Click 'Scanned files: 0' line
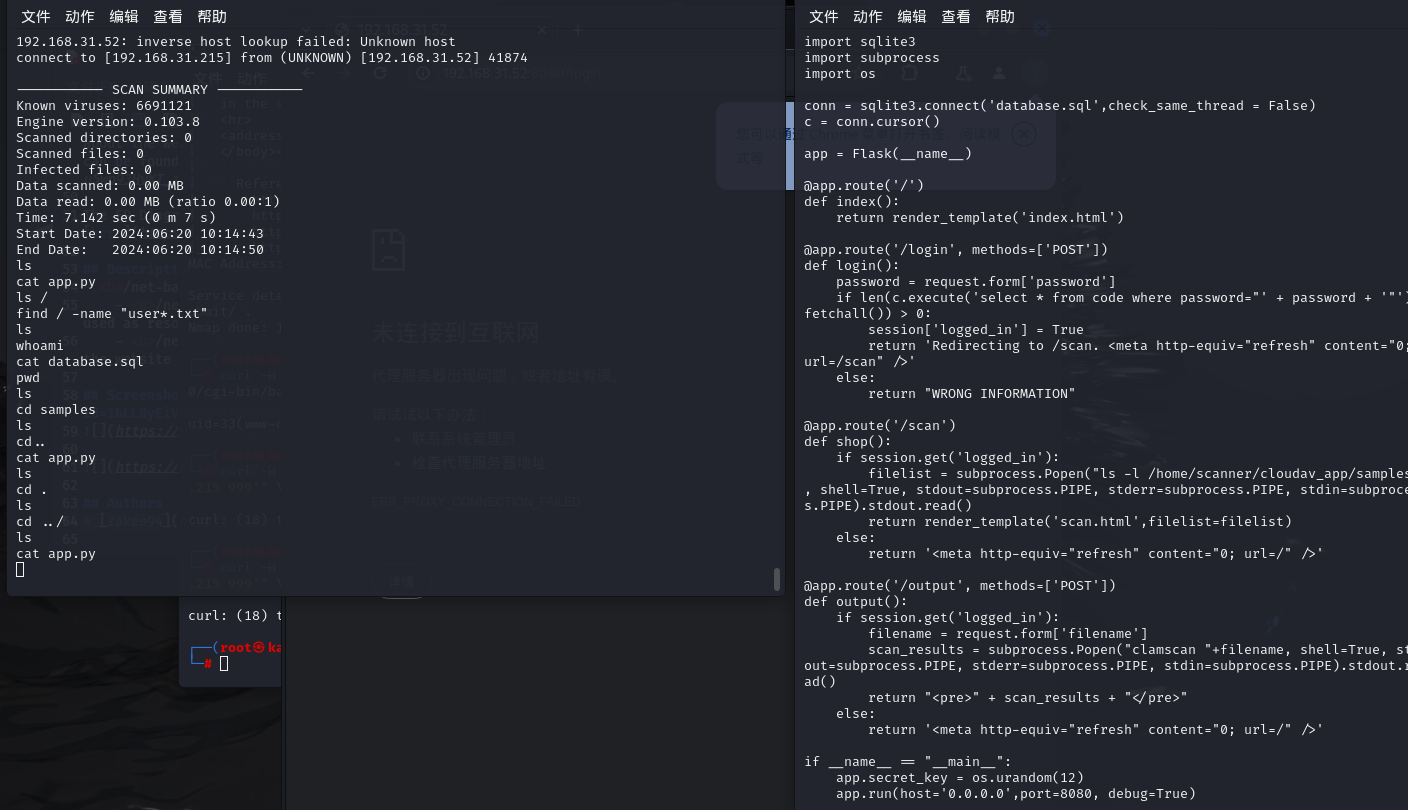The width and height of the screenshot is (1408, 810). coord(80,154)
